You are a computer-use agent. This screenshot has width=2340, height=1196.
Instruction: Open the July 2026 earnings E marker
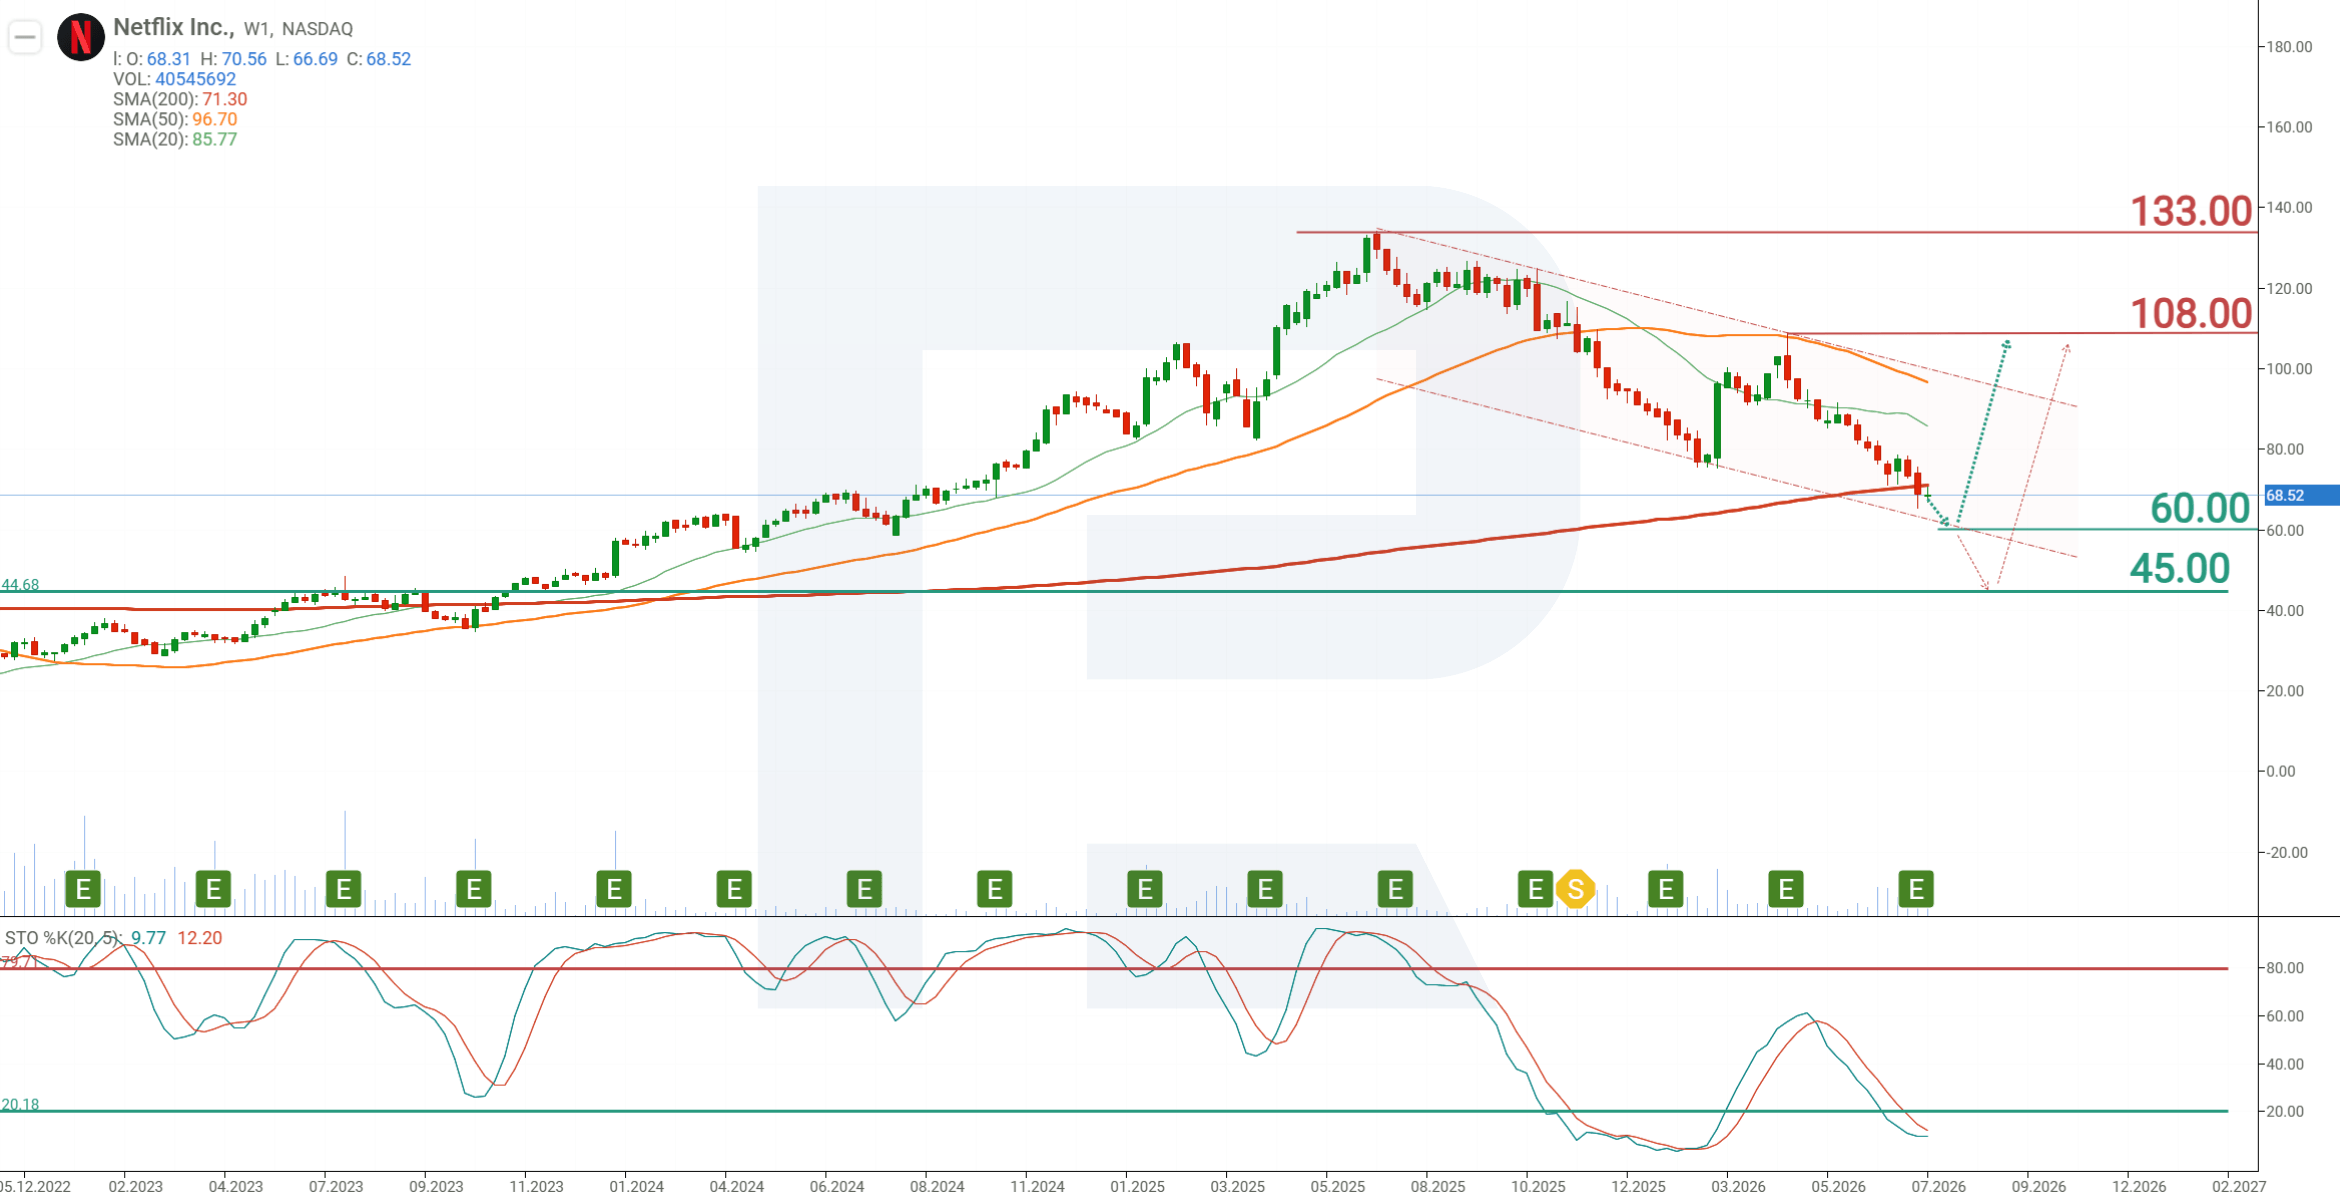pyautogui.click(x=1916, y=888)
